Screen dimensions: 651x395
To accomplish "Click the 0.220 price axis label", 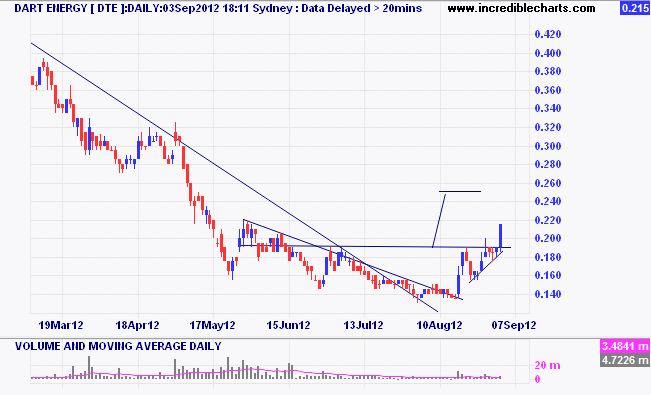I will coord(548,220).
